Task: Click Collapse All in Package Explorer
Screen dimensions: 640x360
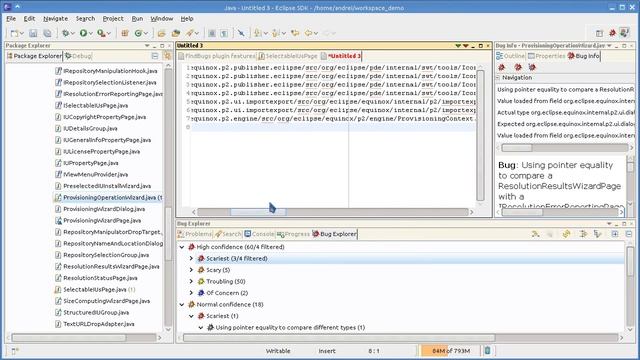Action: 155,56
